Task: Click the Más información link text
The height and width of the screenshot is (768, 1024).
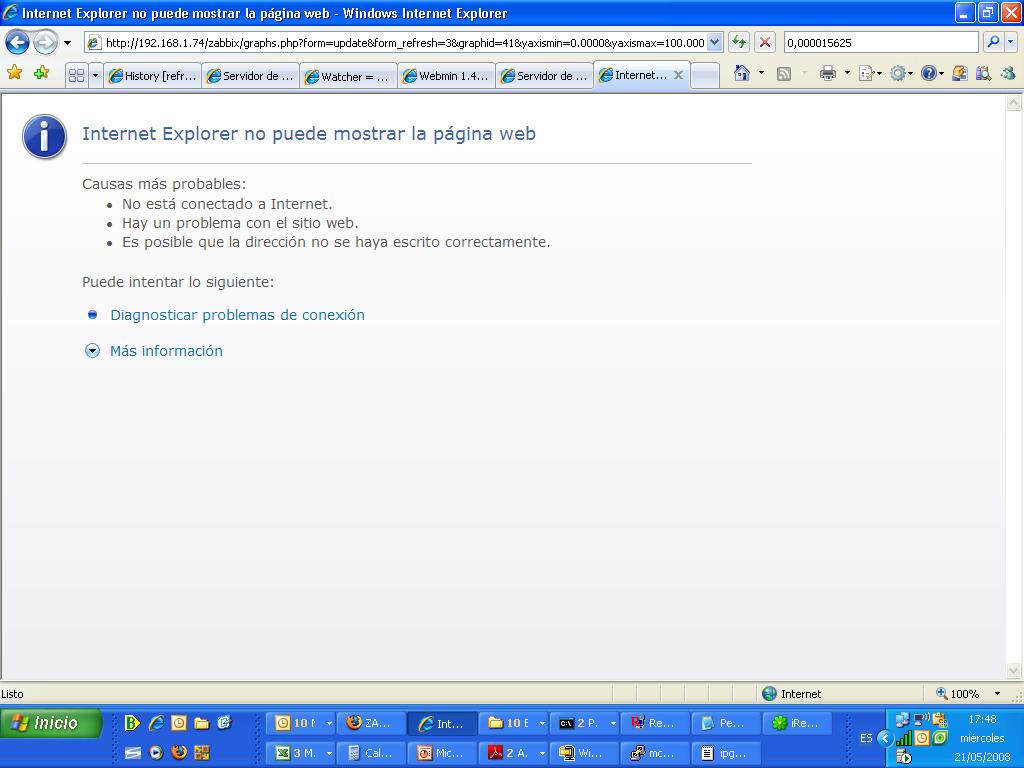Action: 166,351
